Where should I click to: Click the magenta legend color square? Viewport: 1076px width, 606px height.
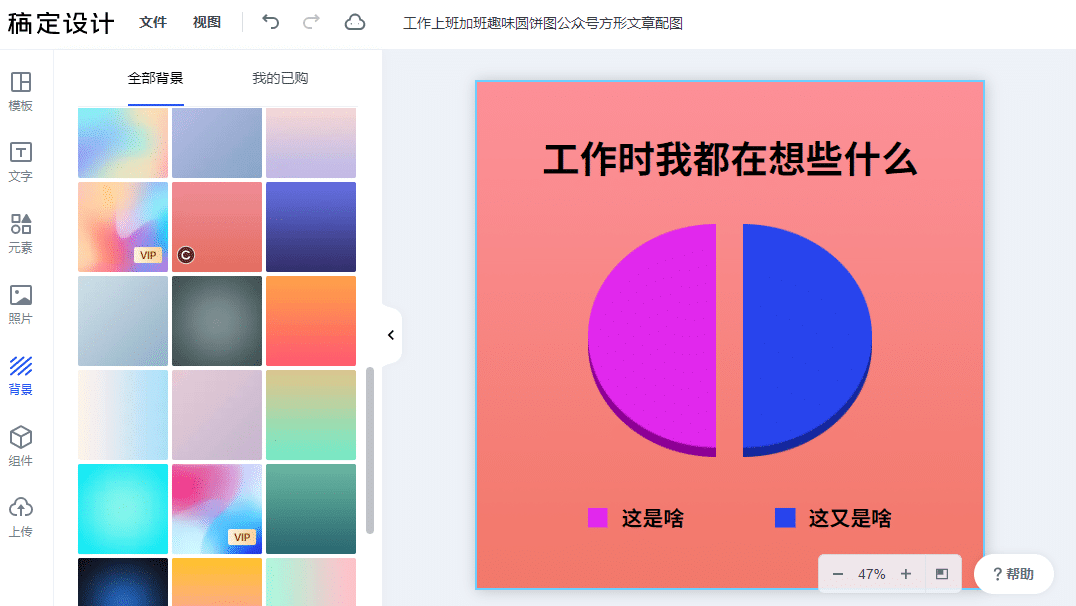[598, 517]
